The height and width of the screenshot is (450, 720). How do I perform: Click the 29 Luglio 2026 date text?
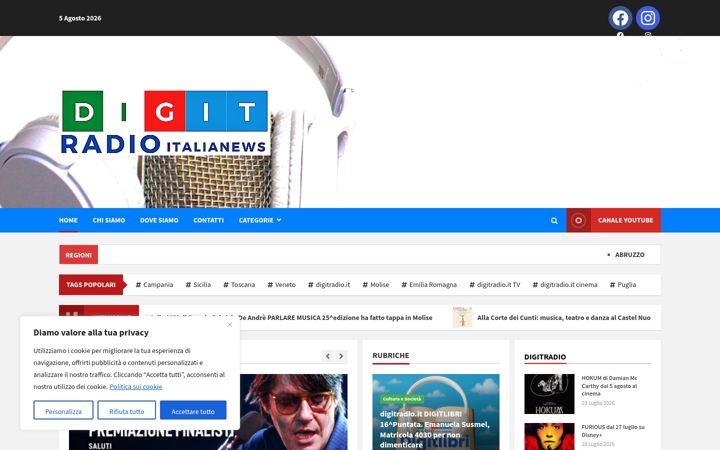[x=598, y=403]
